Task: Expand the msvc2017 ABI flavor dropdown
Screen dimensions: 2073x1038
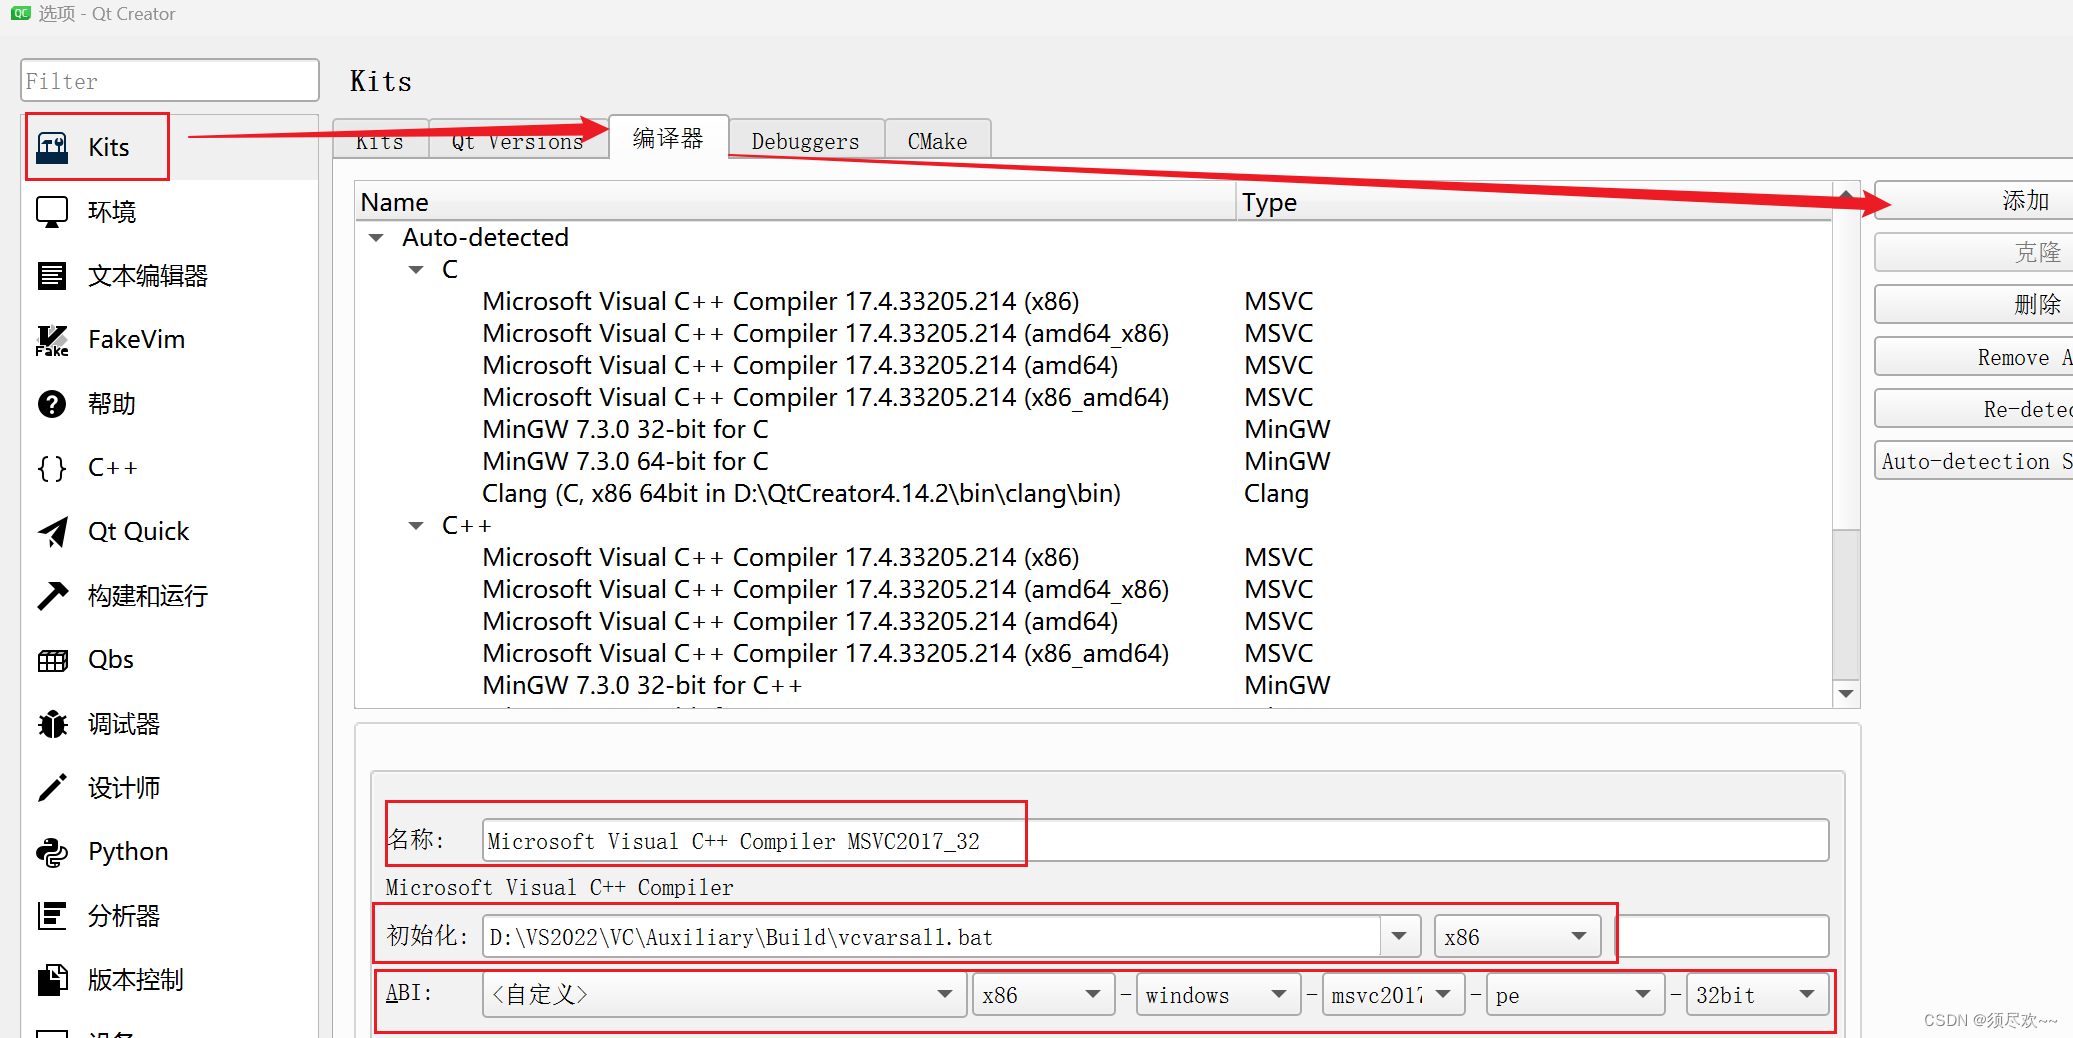Action: (1443, 995)
